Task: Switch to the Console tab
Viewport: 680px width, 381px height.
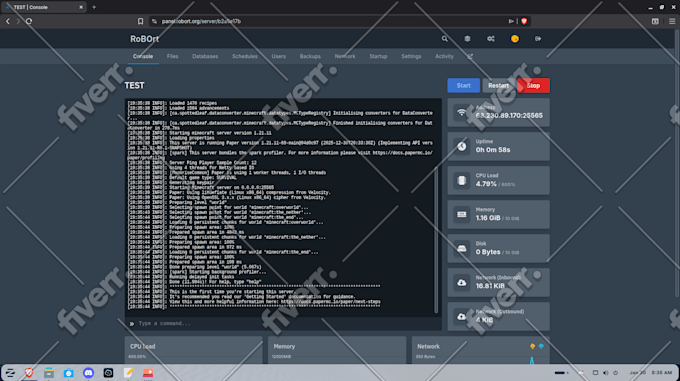Action: (143, 56)
